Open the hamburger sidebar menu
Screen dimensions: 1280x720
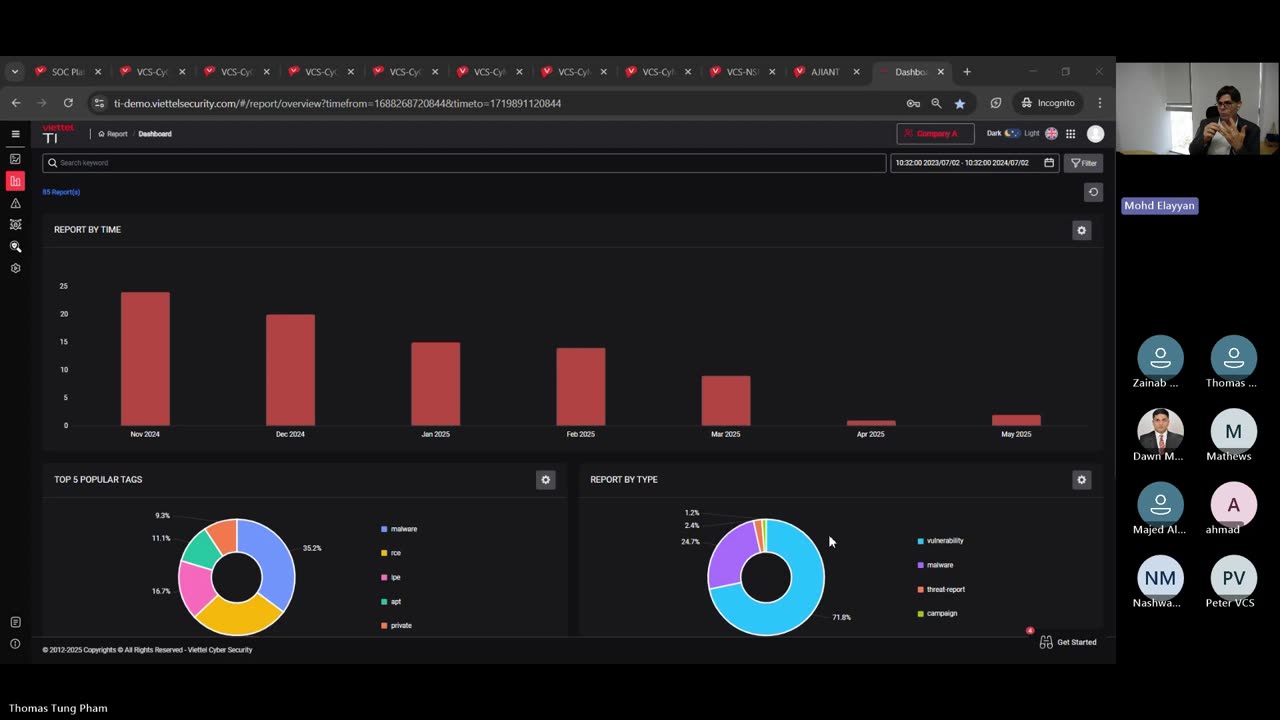15,134
